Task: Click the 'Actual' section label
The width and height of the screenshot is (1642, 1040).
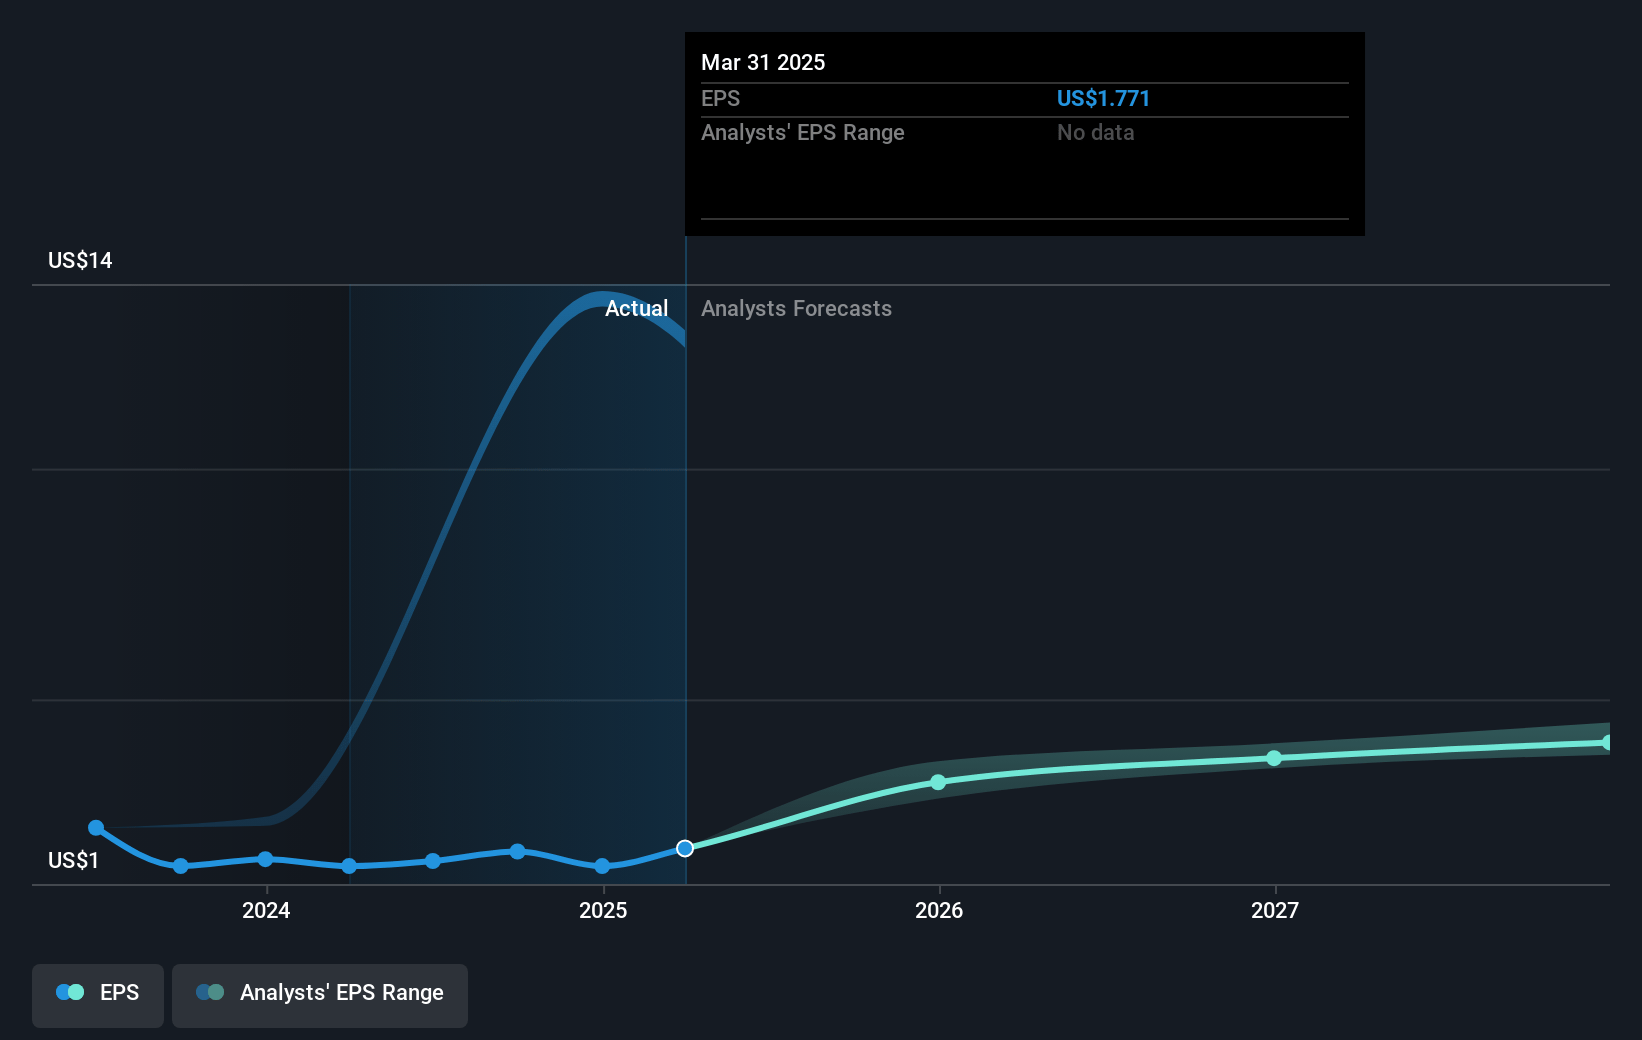Action: pyautogui.click(x=636, y=308)
